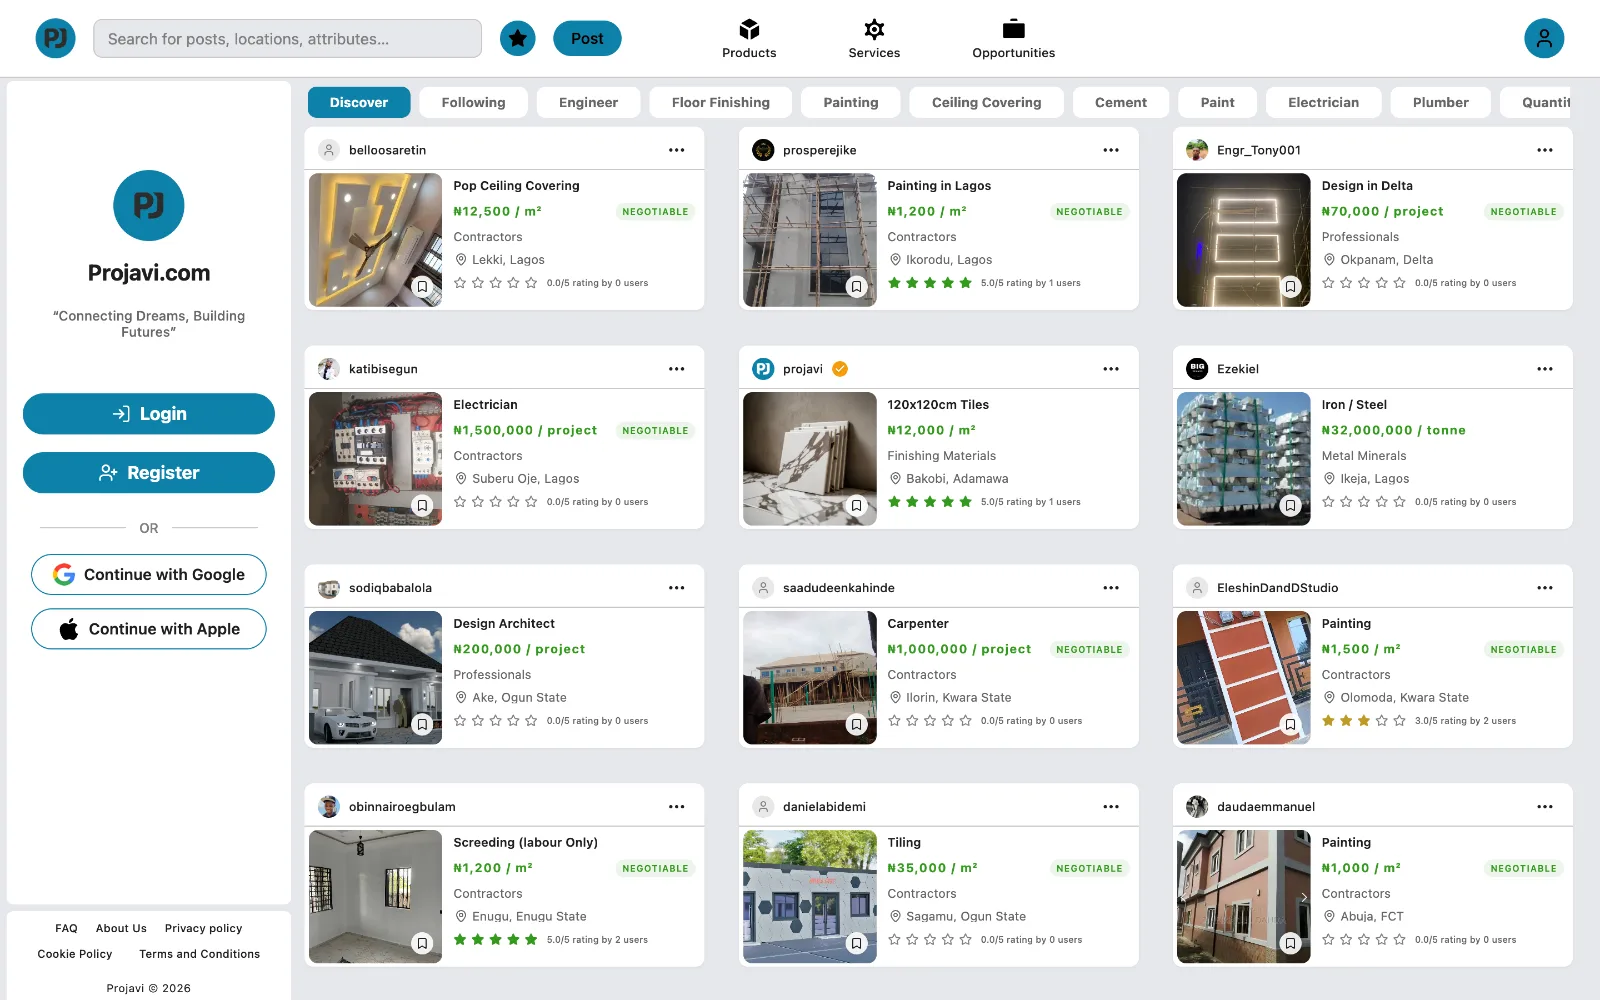Open the user profile icon
Viewport: 1600px width, 1000px height.
tap(1544, 38)
